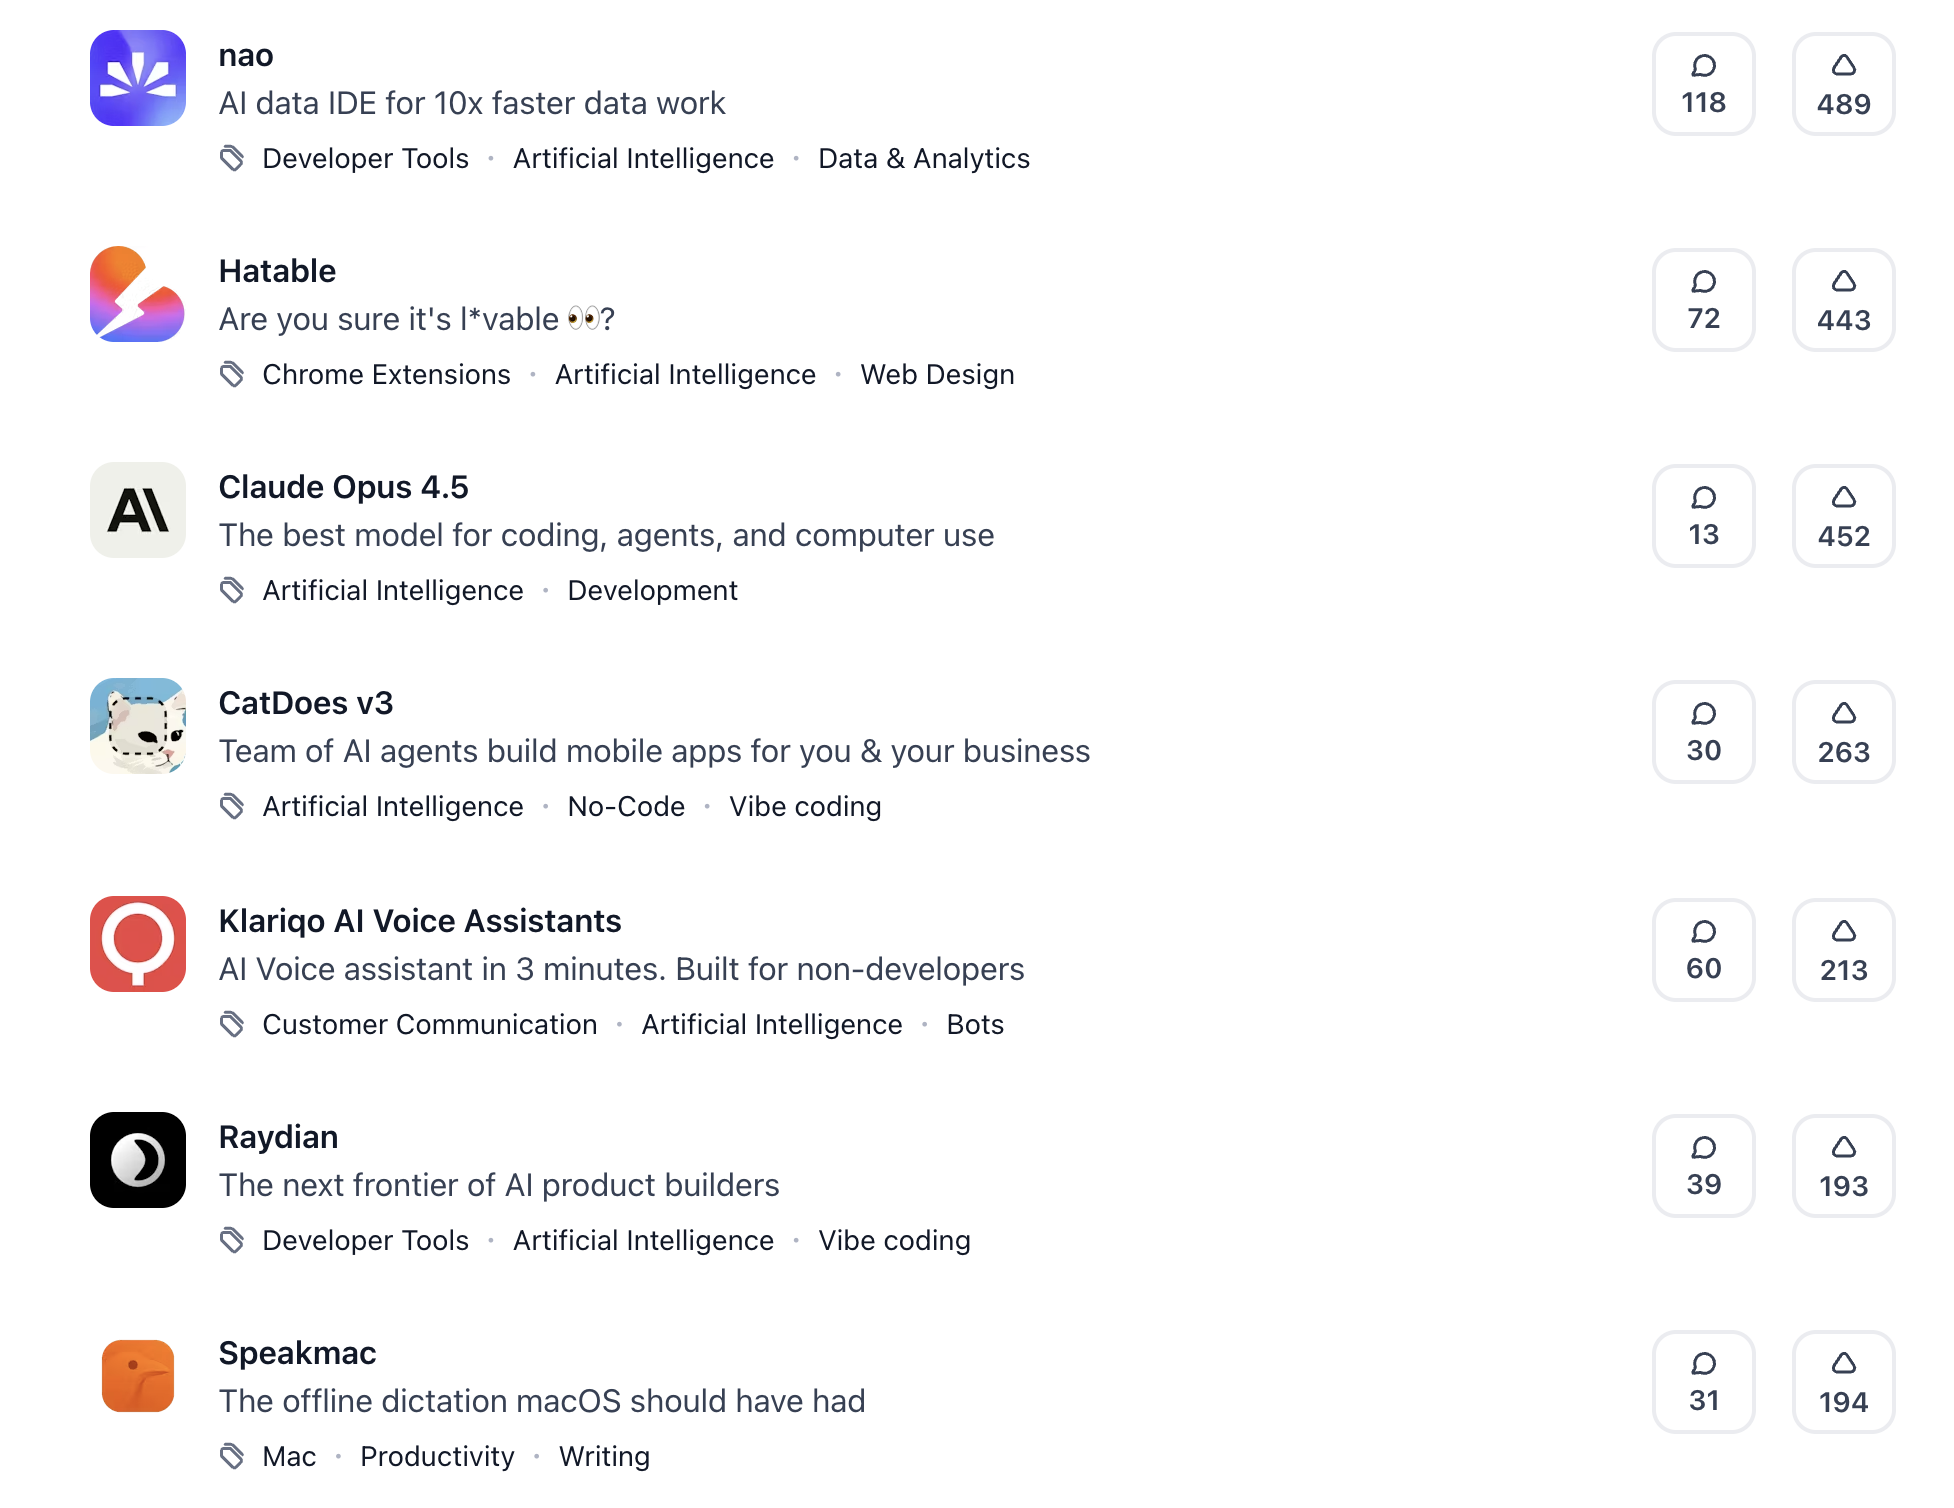
Task: Click the Hatable lightning heart icon
Action: [x=138, y=294]
